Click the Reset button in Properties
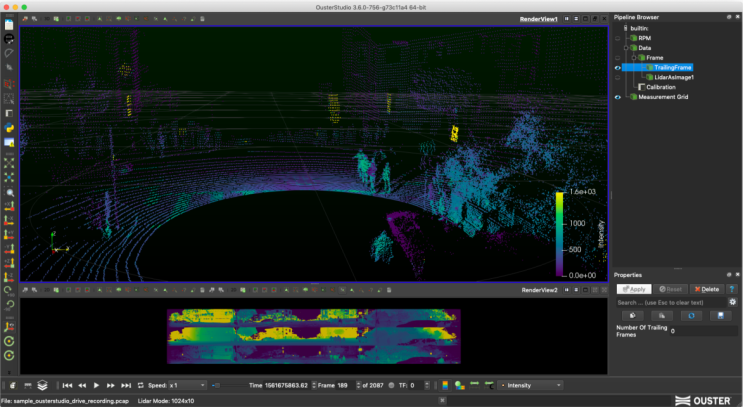 point(670,289)
